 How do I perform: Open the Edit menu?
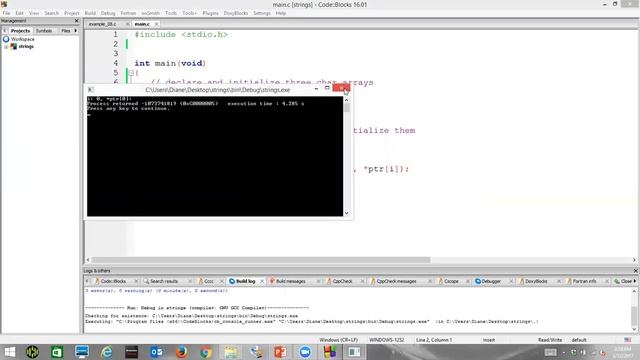(19, 13)
